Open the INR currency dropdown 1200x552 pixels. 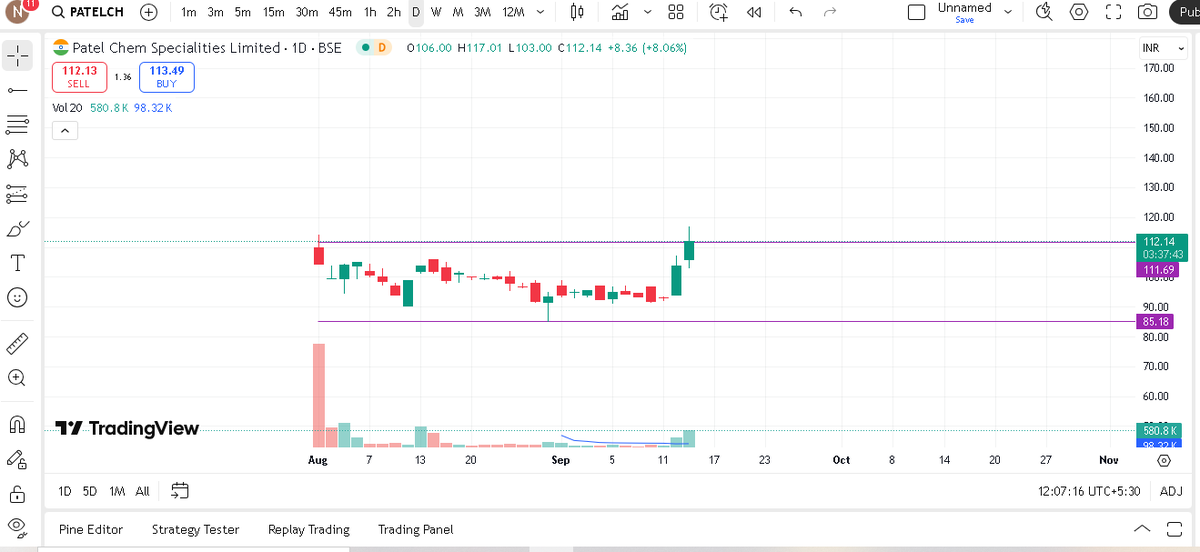[1164, 48]
